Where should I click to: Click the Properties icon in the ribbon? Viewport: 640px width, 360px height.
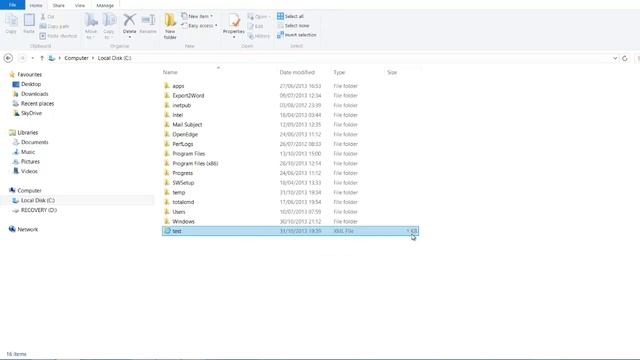pyautogui.click(x=234, y=20)
